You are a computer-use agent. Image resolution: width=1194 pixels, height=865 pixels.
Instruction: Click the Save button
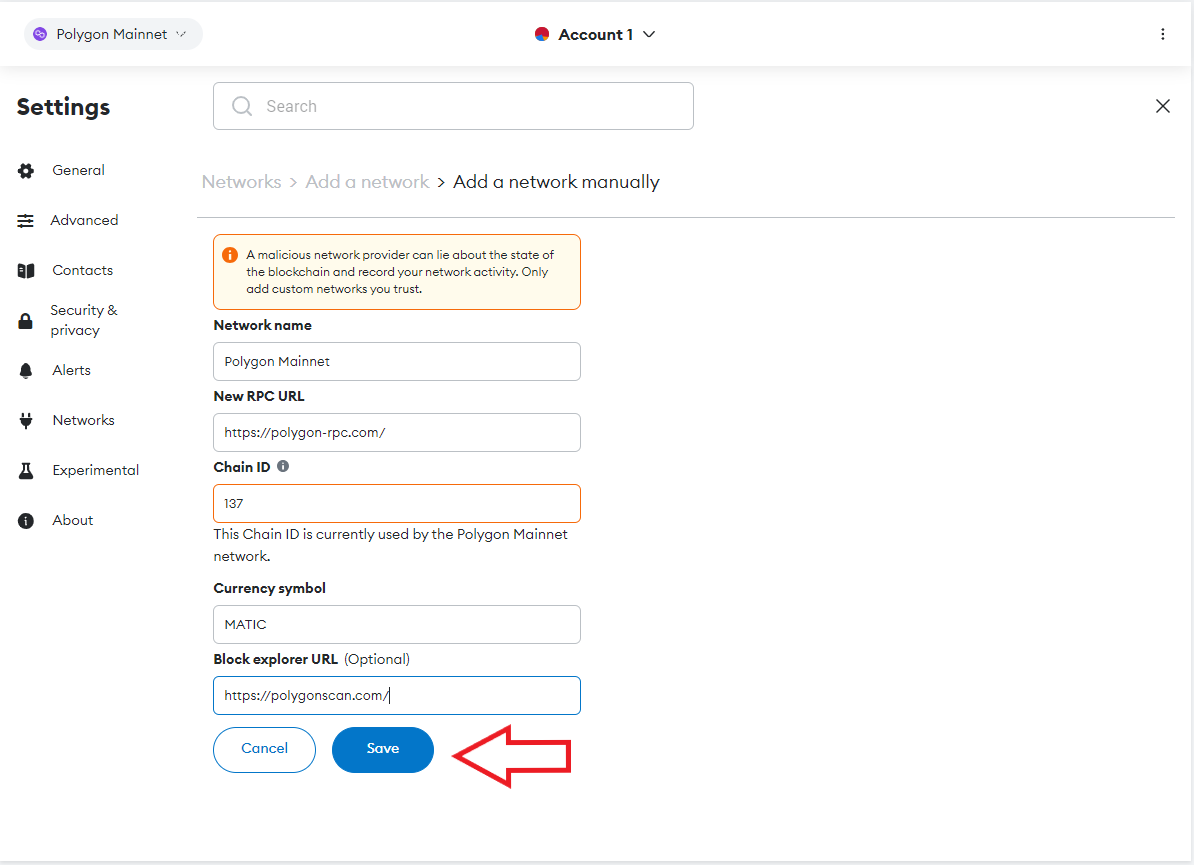coord(383,749)
